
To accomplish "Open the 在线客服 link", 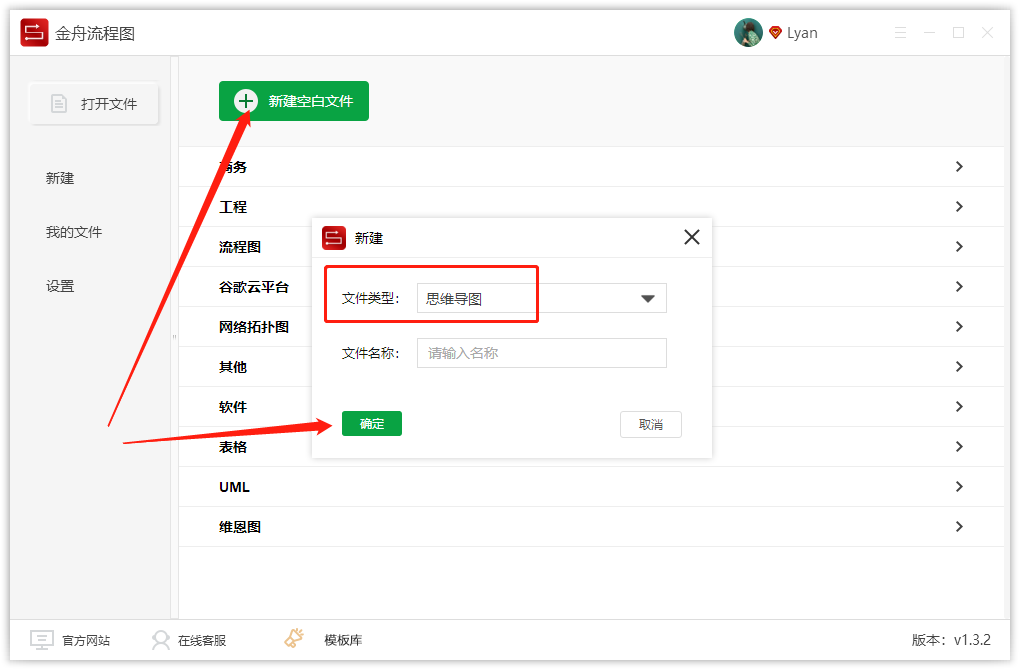I will point(202,641).
